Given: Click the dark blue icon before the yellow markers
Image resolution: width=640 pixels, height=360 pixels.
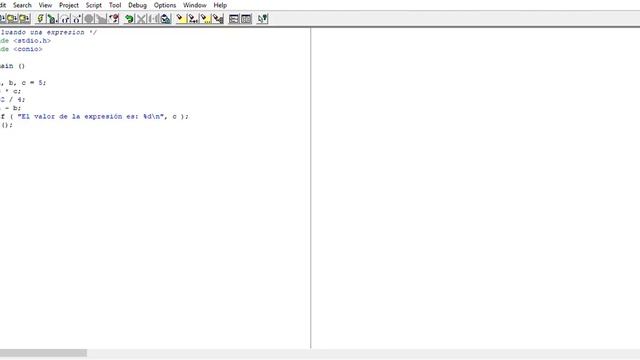Looking at the screenshot, I should 166,19.
